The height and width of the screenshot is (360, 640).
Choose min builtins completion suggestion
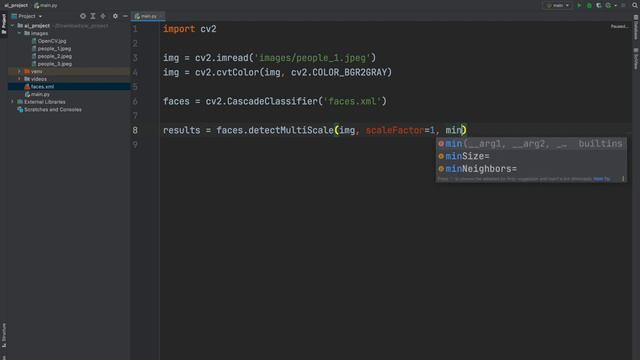click(x=531, y=144)
